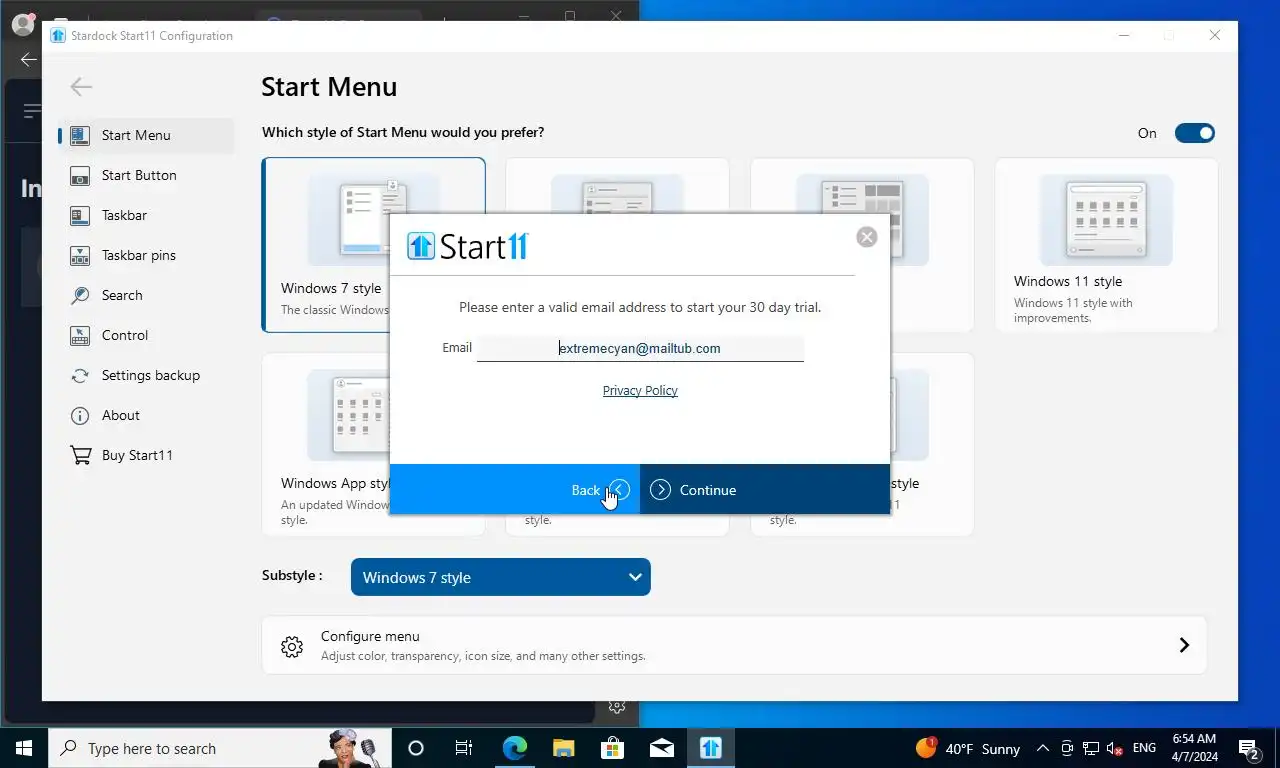Open the Windows Start button
1280x768 pixels.
[x=24, y=748]
